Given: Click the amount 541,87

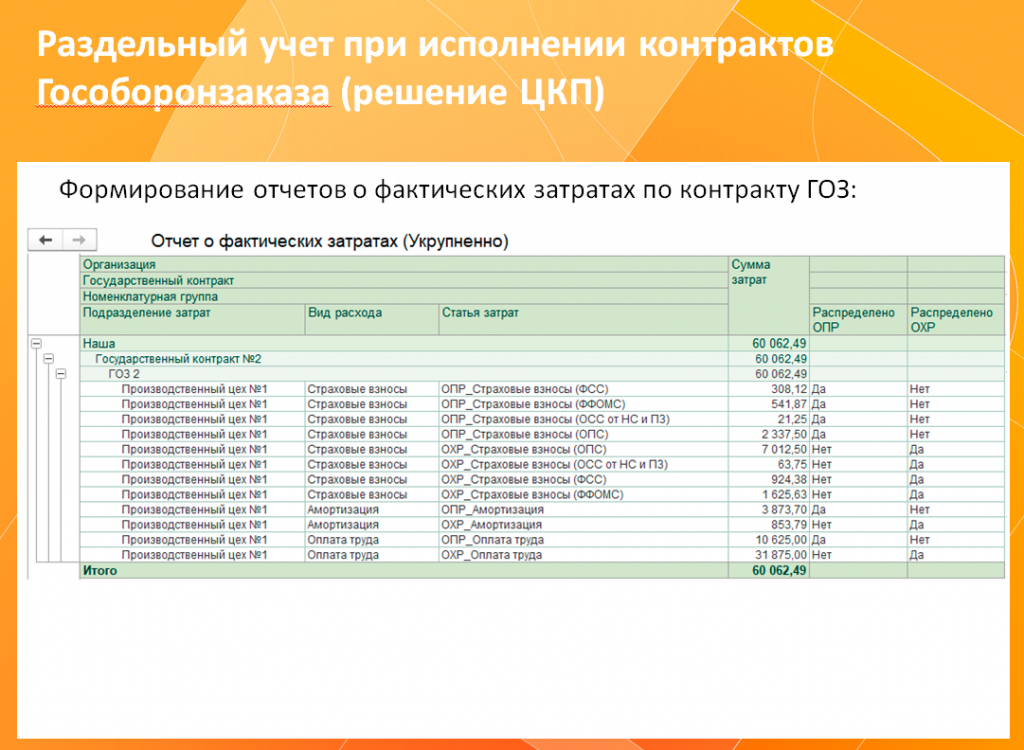Looking at the screenshot, I should click(x=789, y=404).
